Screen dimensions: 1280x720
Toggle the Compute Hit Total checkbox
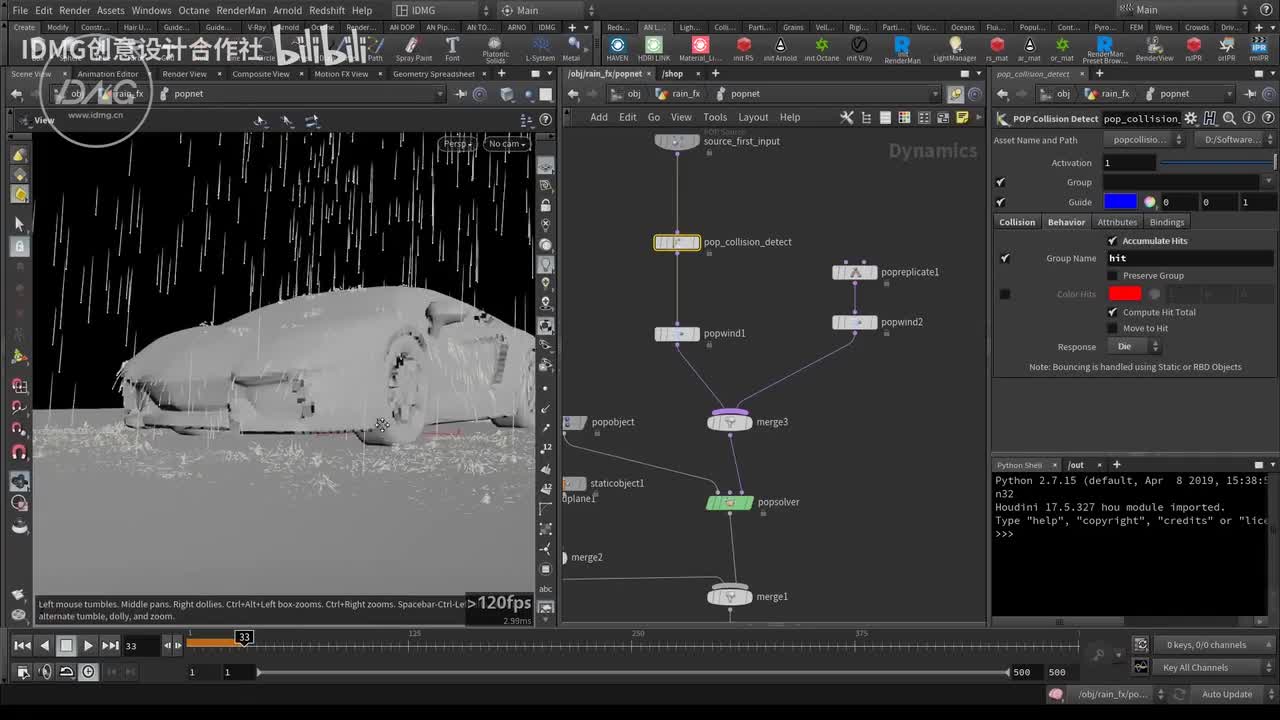click(x=1113, y=312)
